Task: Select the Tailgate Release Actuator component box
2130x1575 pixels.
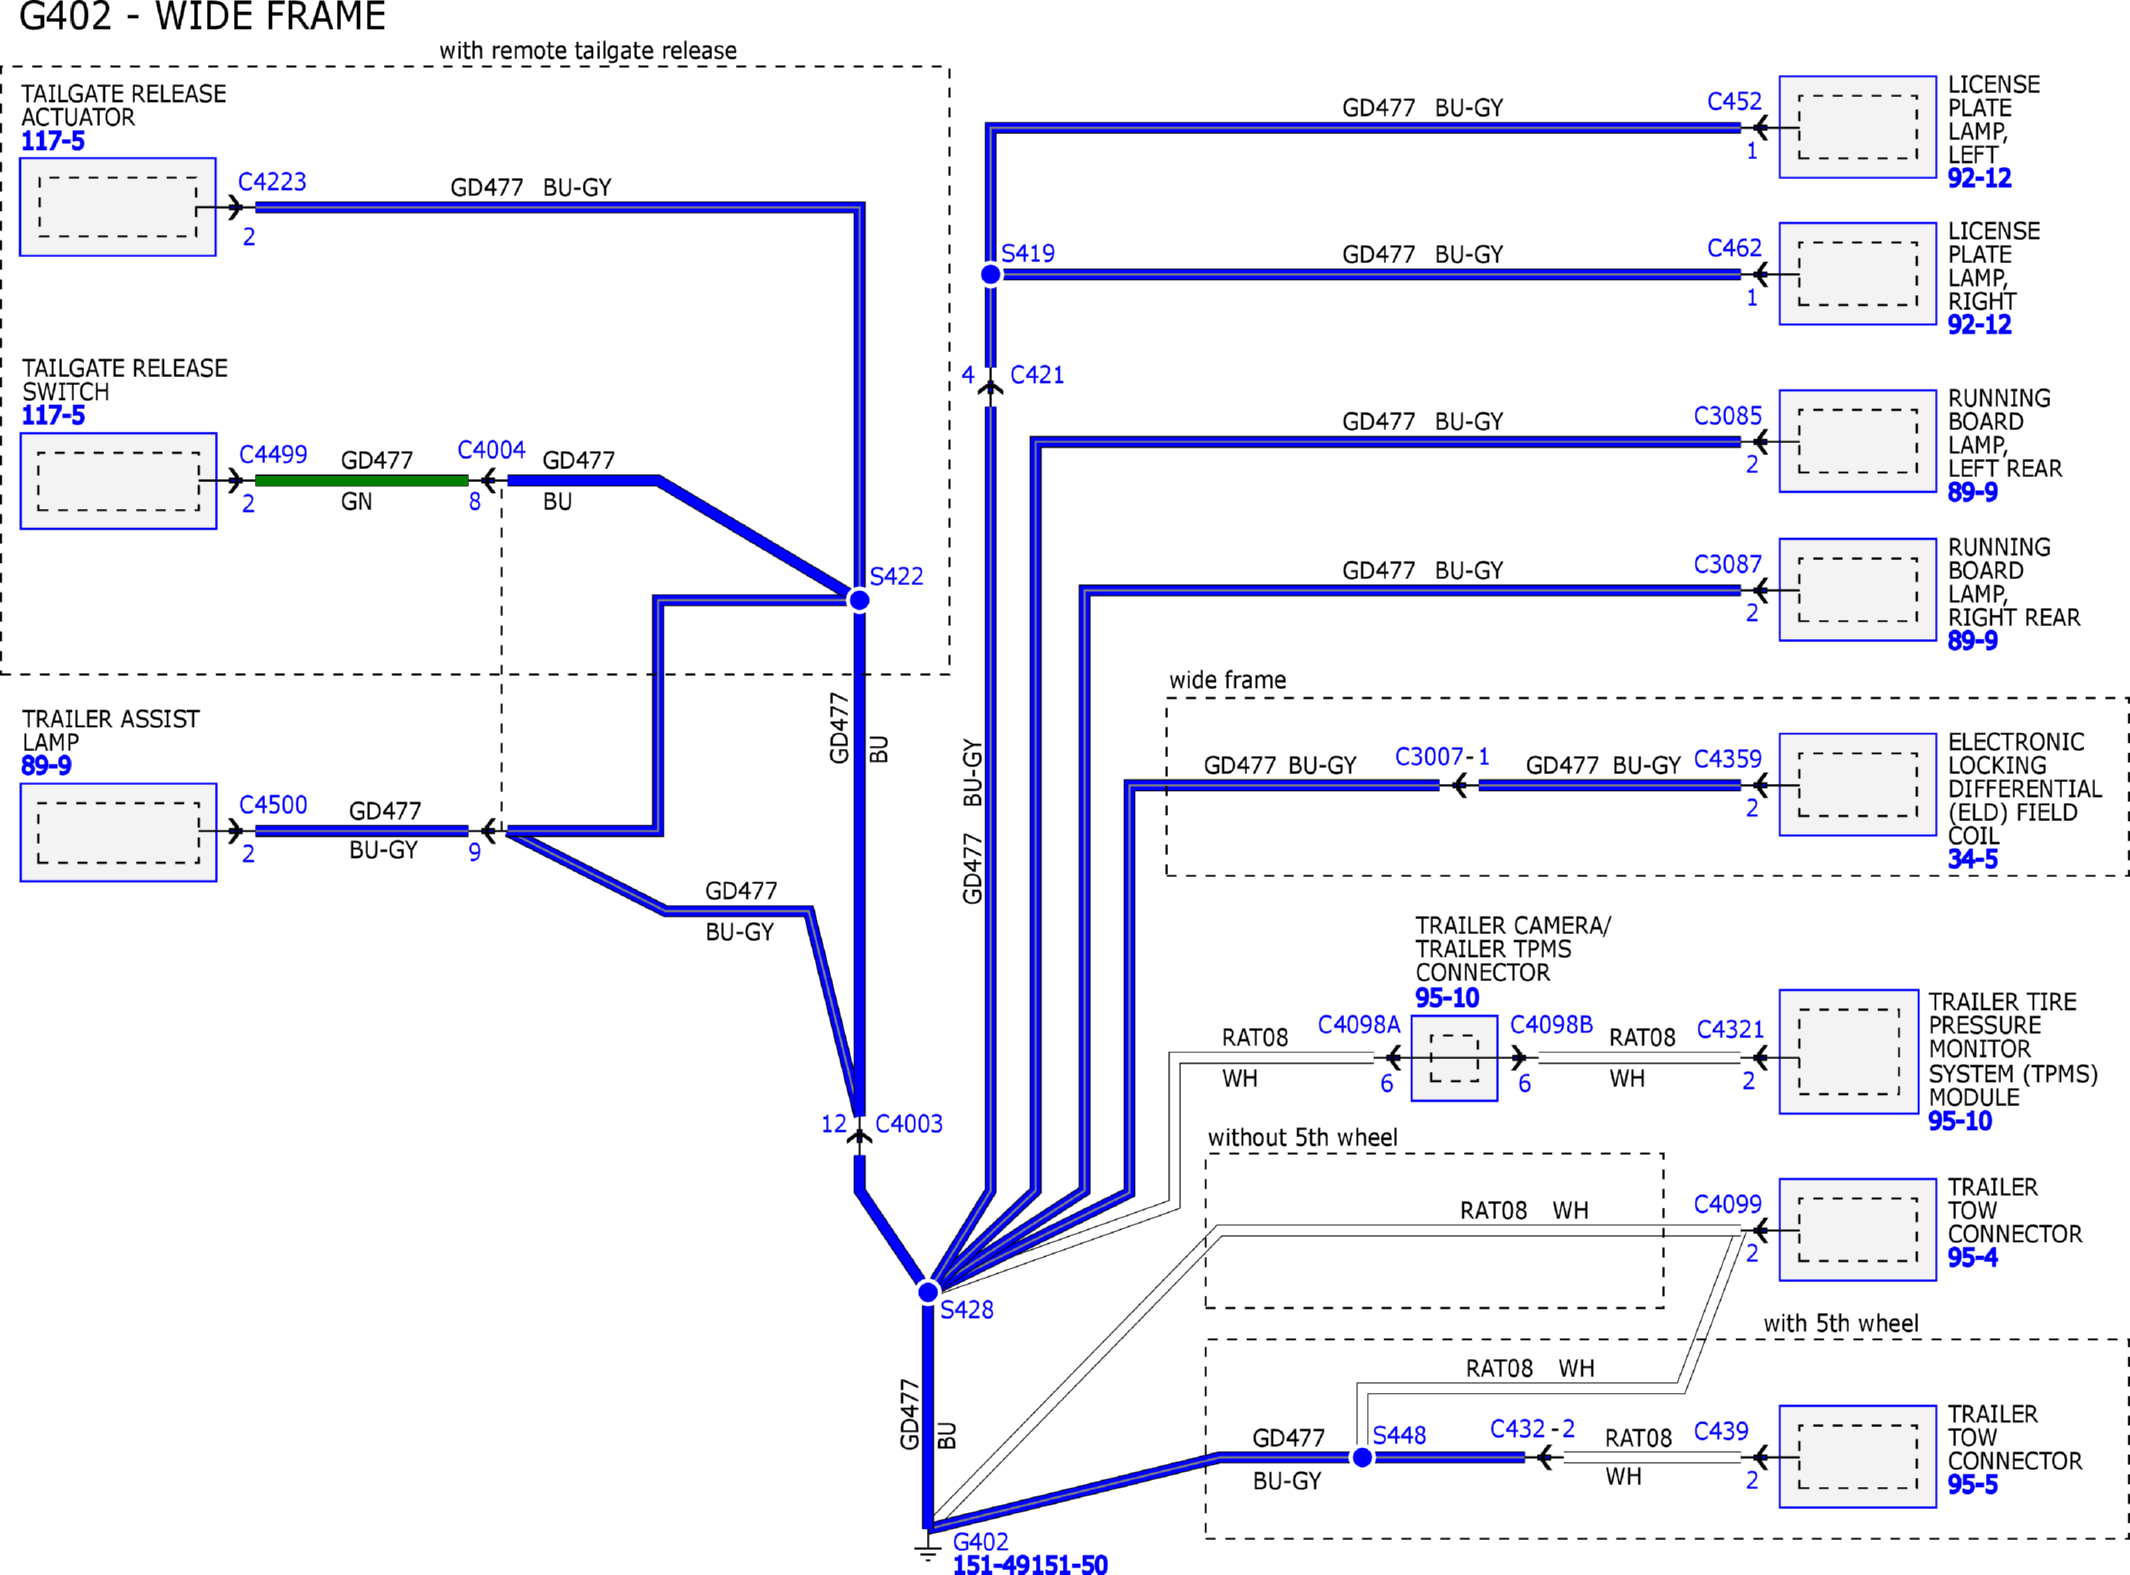Action: pos(118,207)
